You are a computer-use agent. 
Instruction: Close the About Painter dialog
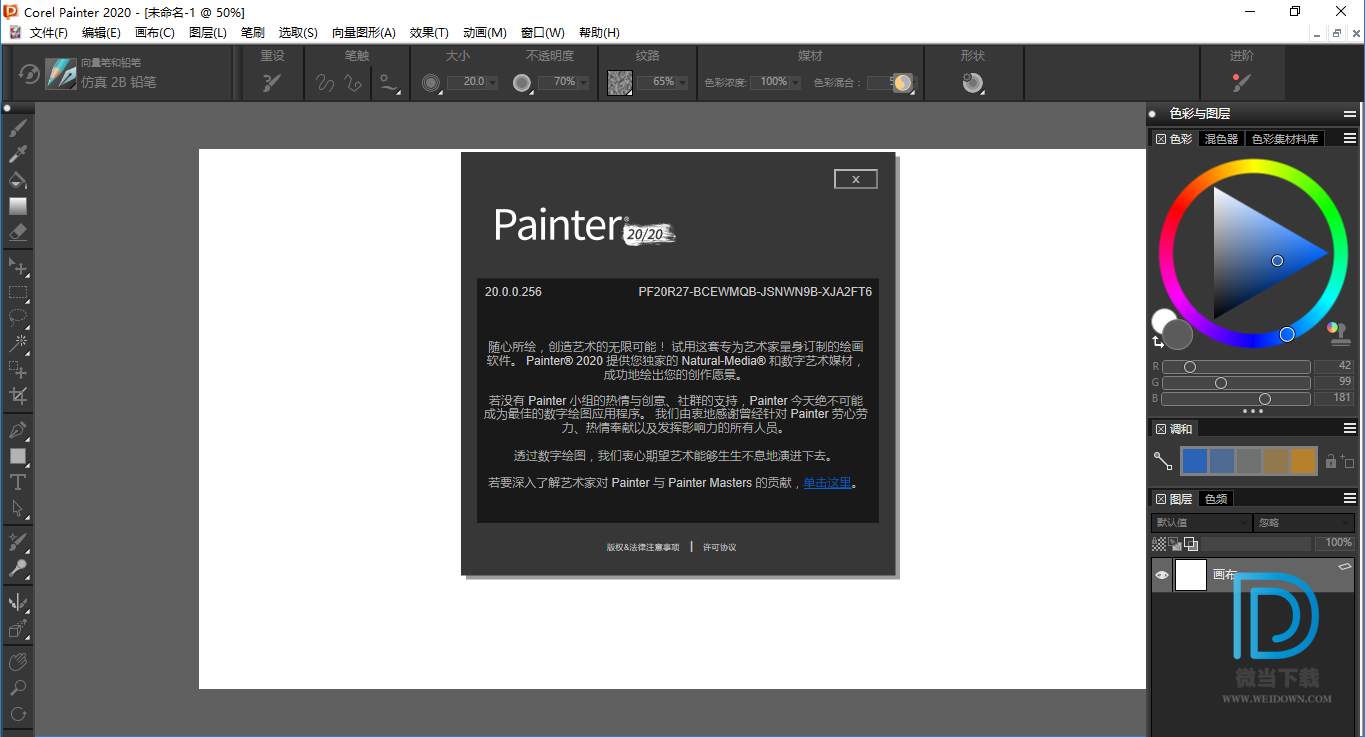(x=855, y=179)
